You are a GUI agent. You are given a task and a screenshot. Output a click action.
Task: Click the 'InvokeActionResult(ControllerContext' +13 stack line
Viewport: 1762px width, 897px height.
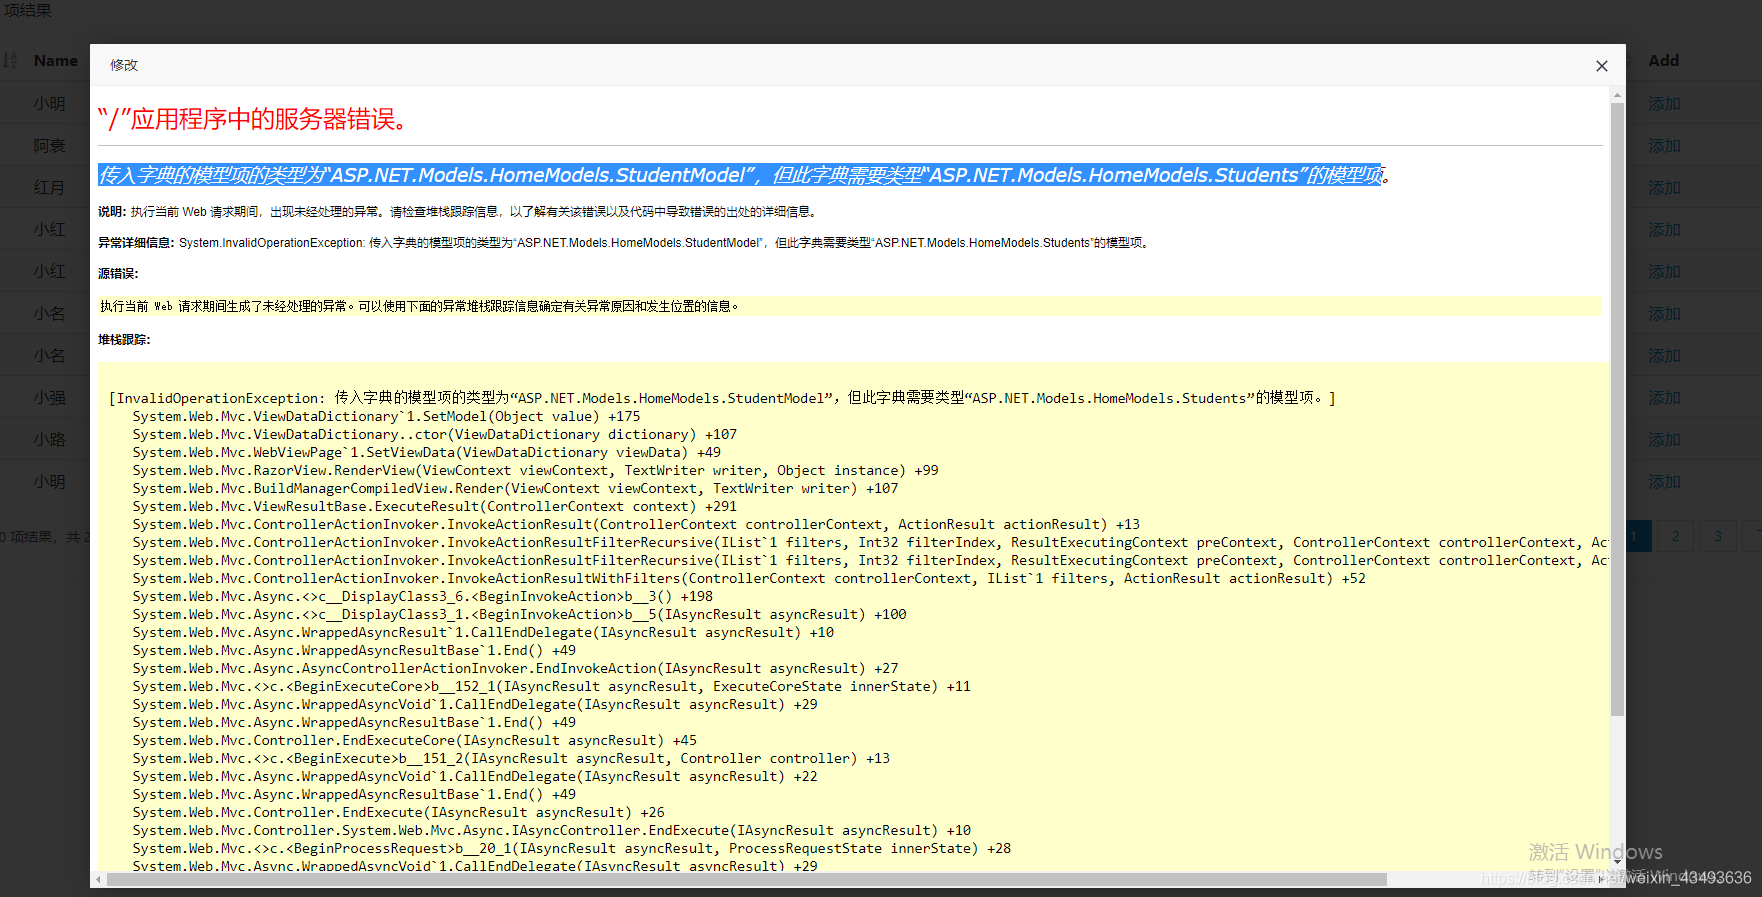[636, 525]
